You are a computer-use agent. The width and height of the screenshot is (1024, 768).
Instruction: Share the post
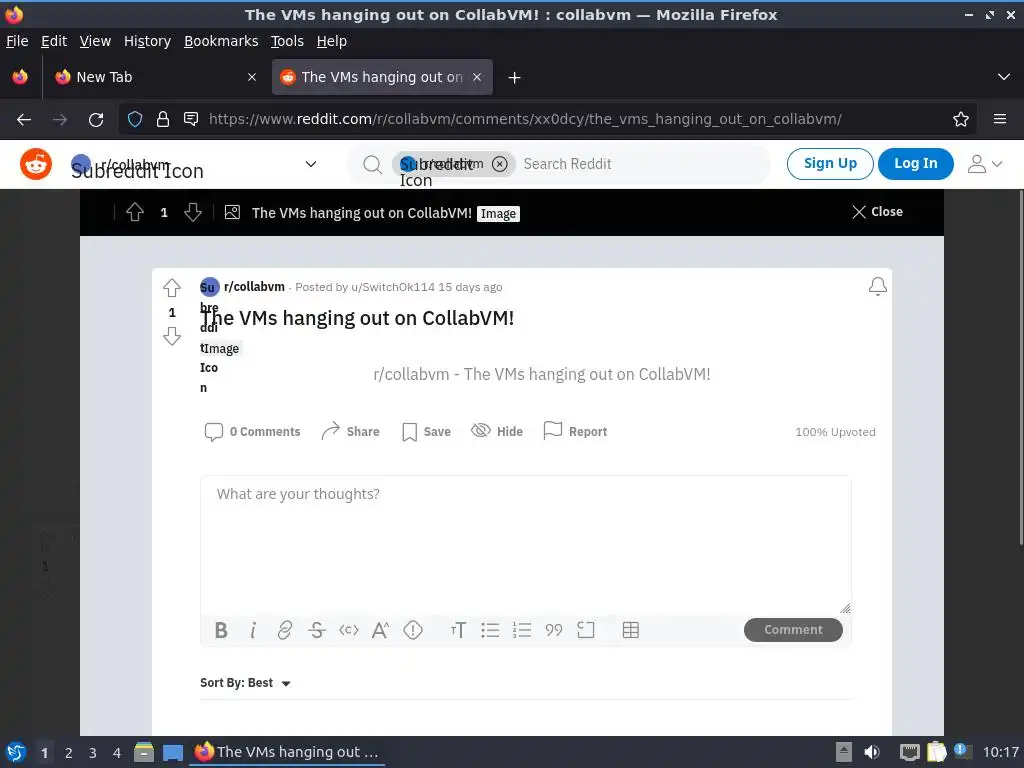pyautogui.click(x=350, y=431)
